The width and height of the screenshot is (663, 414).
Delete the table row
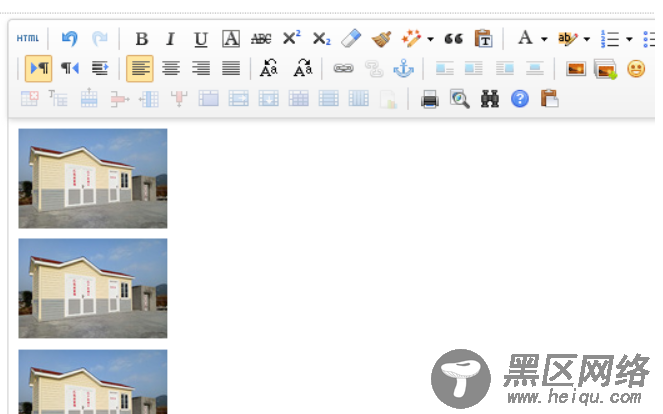point(120,99)
